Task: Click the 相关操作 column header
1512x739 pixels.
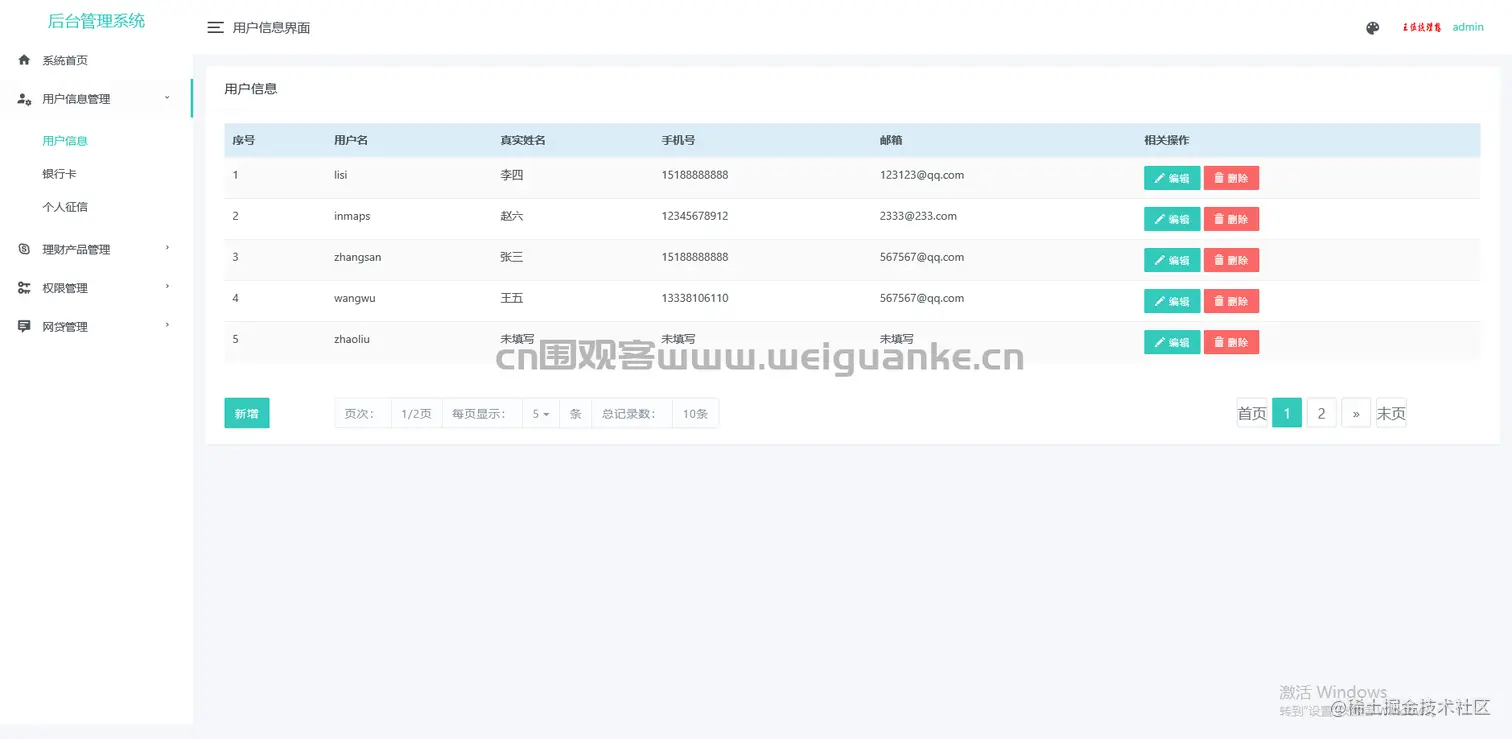Action: 1167,140
